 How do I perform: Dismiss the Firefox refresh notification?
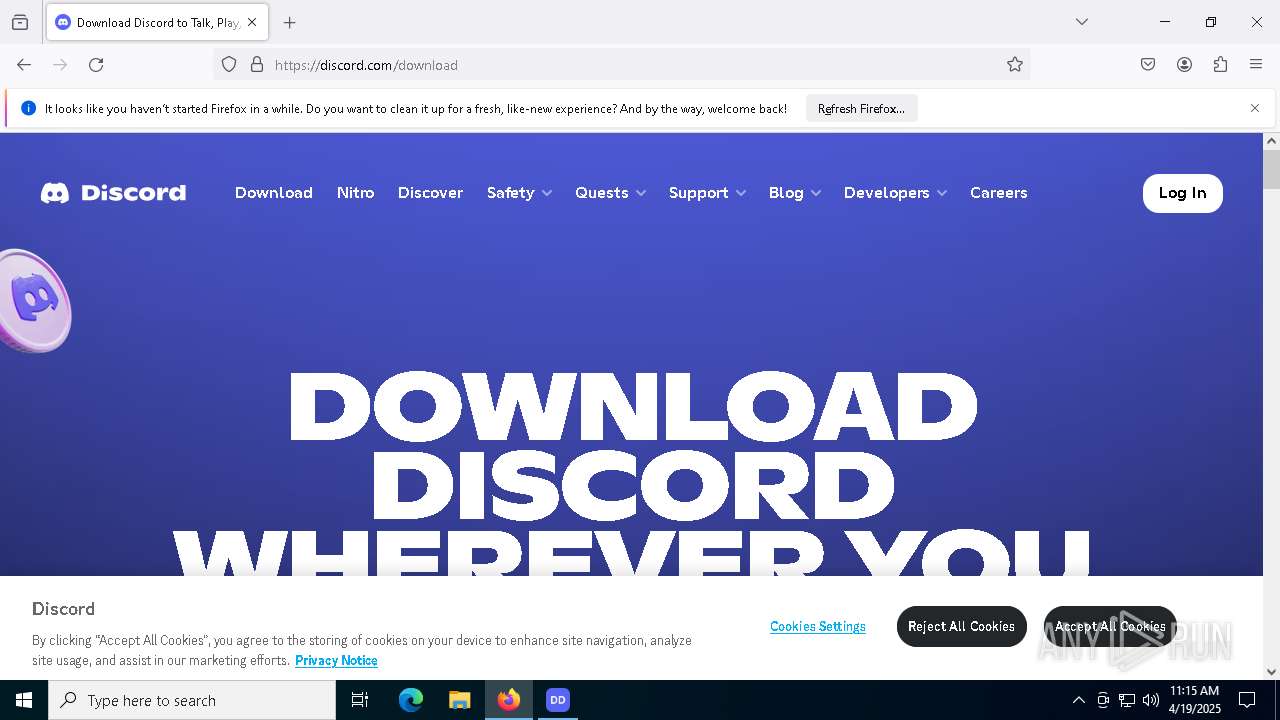[1255, 108]
